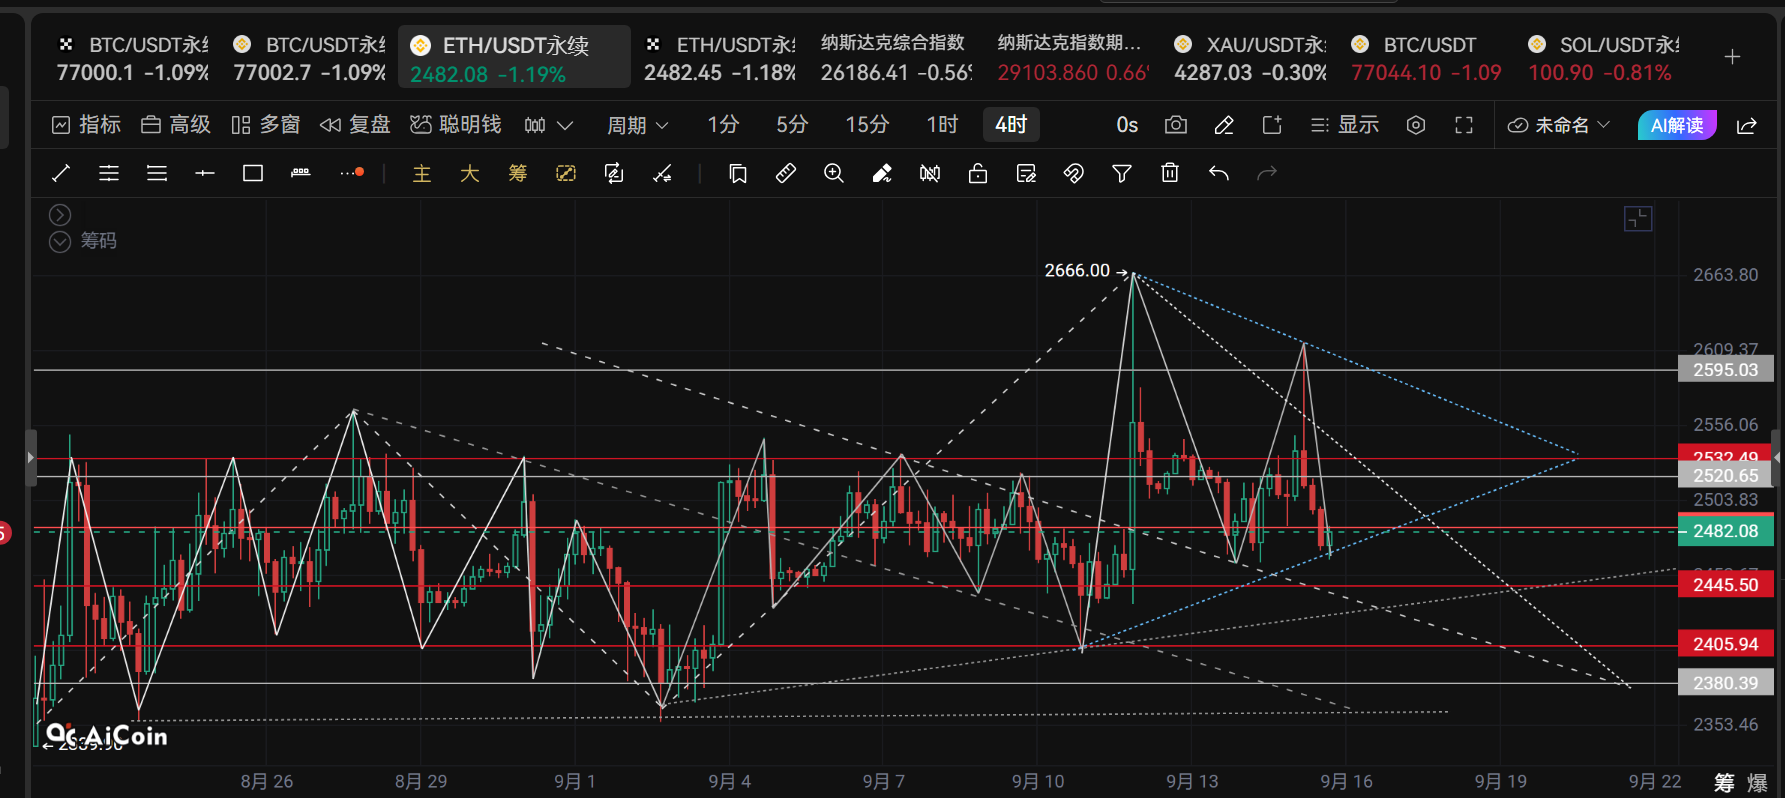Expand the 周期 period dropdown
The image size is (1785, 798).
(638, 125)
